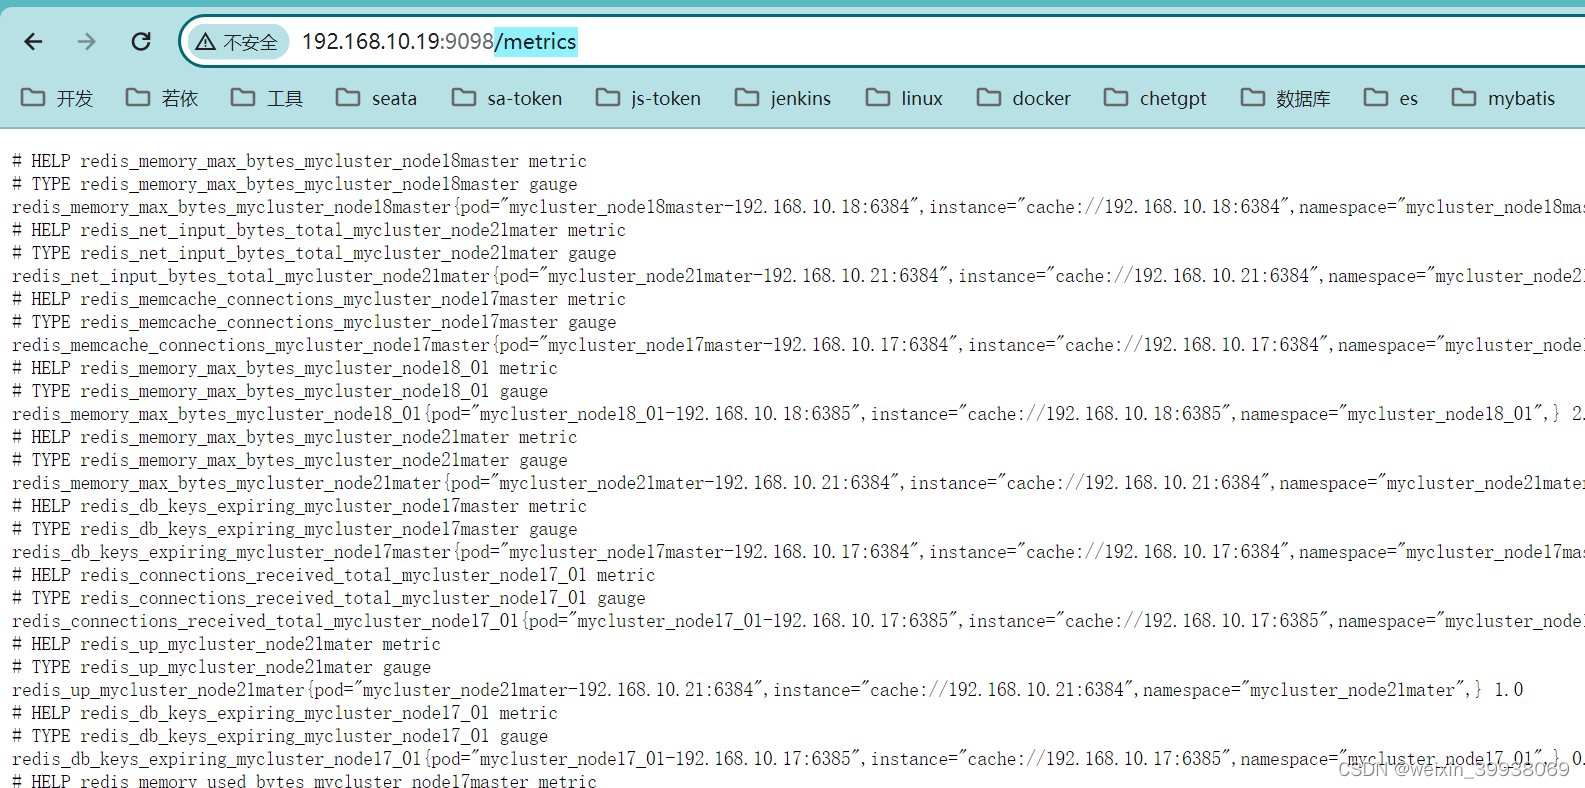Click the line '# TYPE redis_db_keys_expiring_mycluster_node17_01 gauge'
The width and height of the screenshot is (1585, 788).
click(x=280, y=736)
